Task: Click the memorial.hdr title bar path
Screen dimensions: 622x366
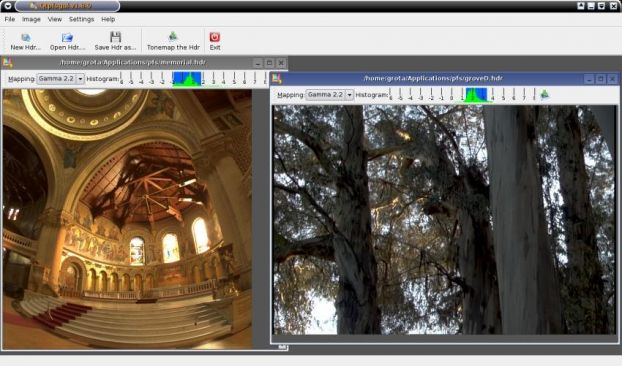Action: [x=132, y=62]
